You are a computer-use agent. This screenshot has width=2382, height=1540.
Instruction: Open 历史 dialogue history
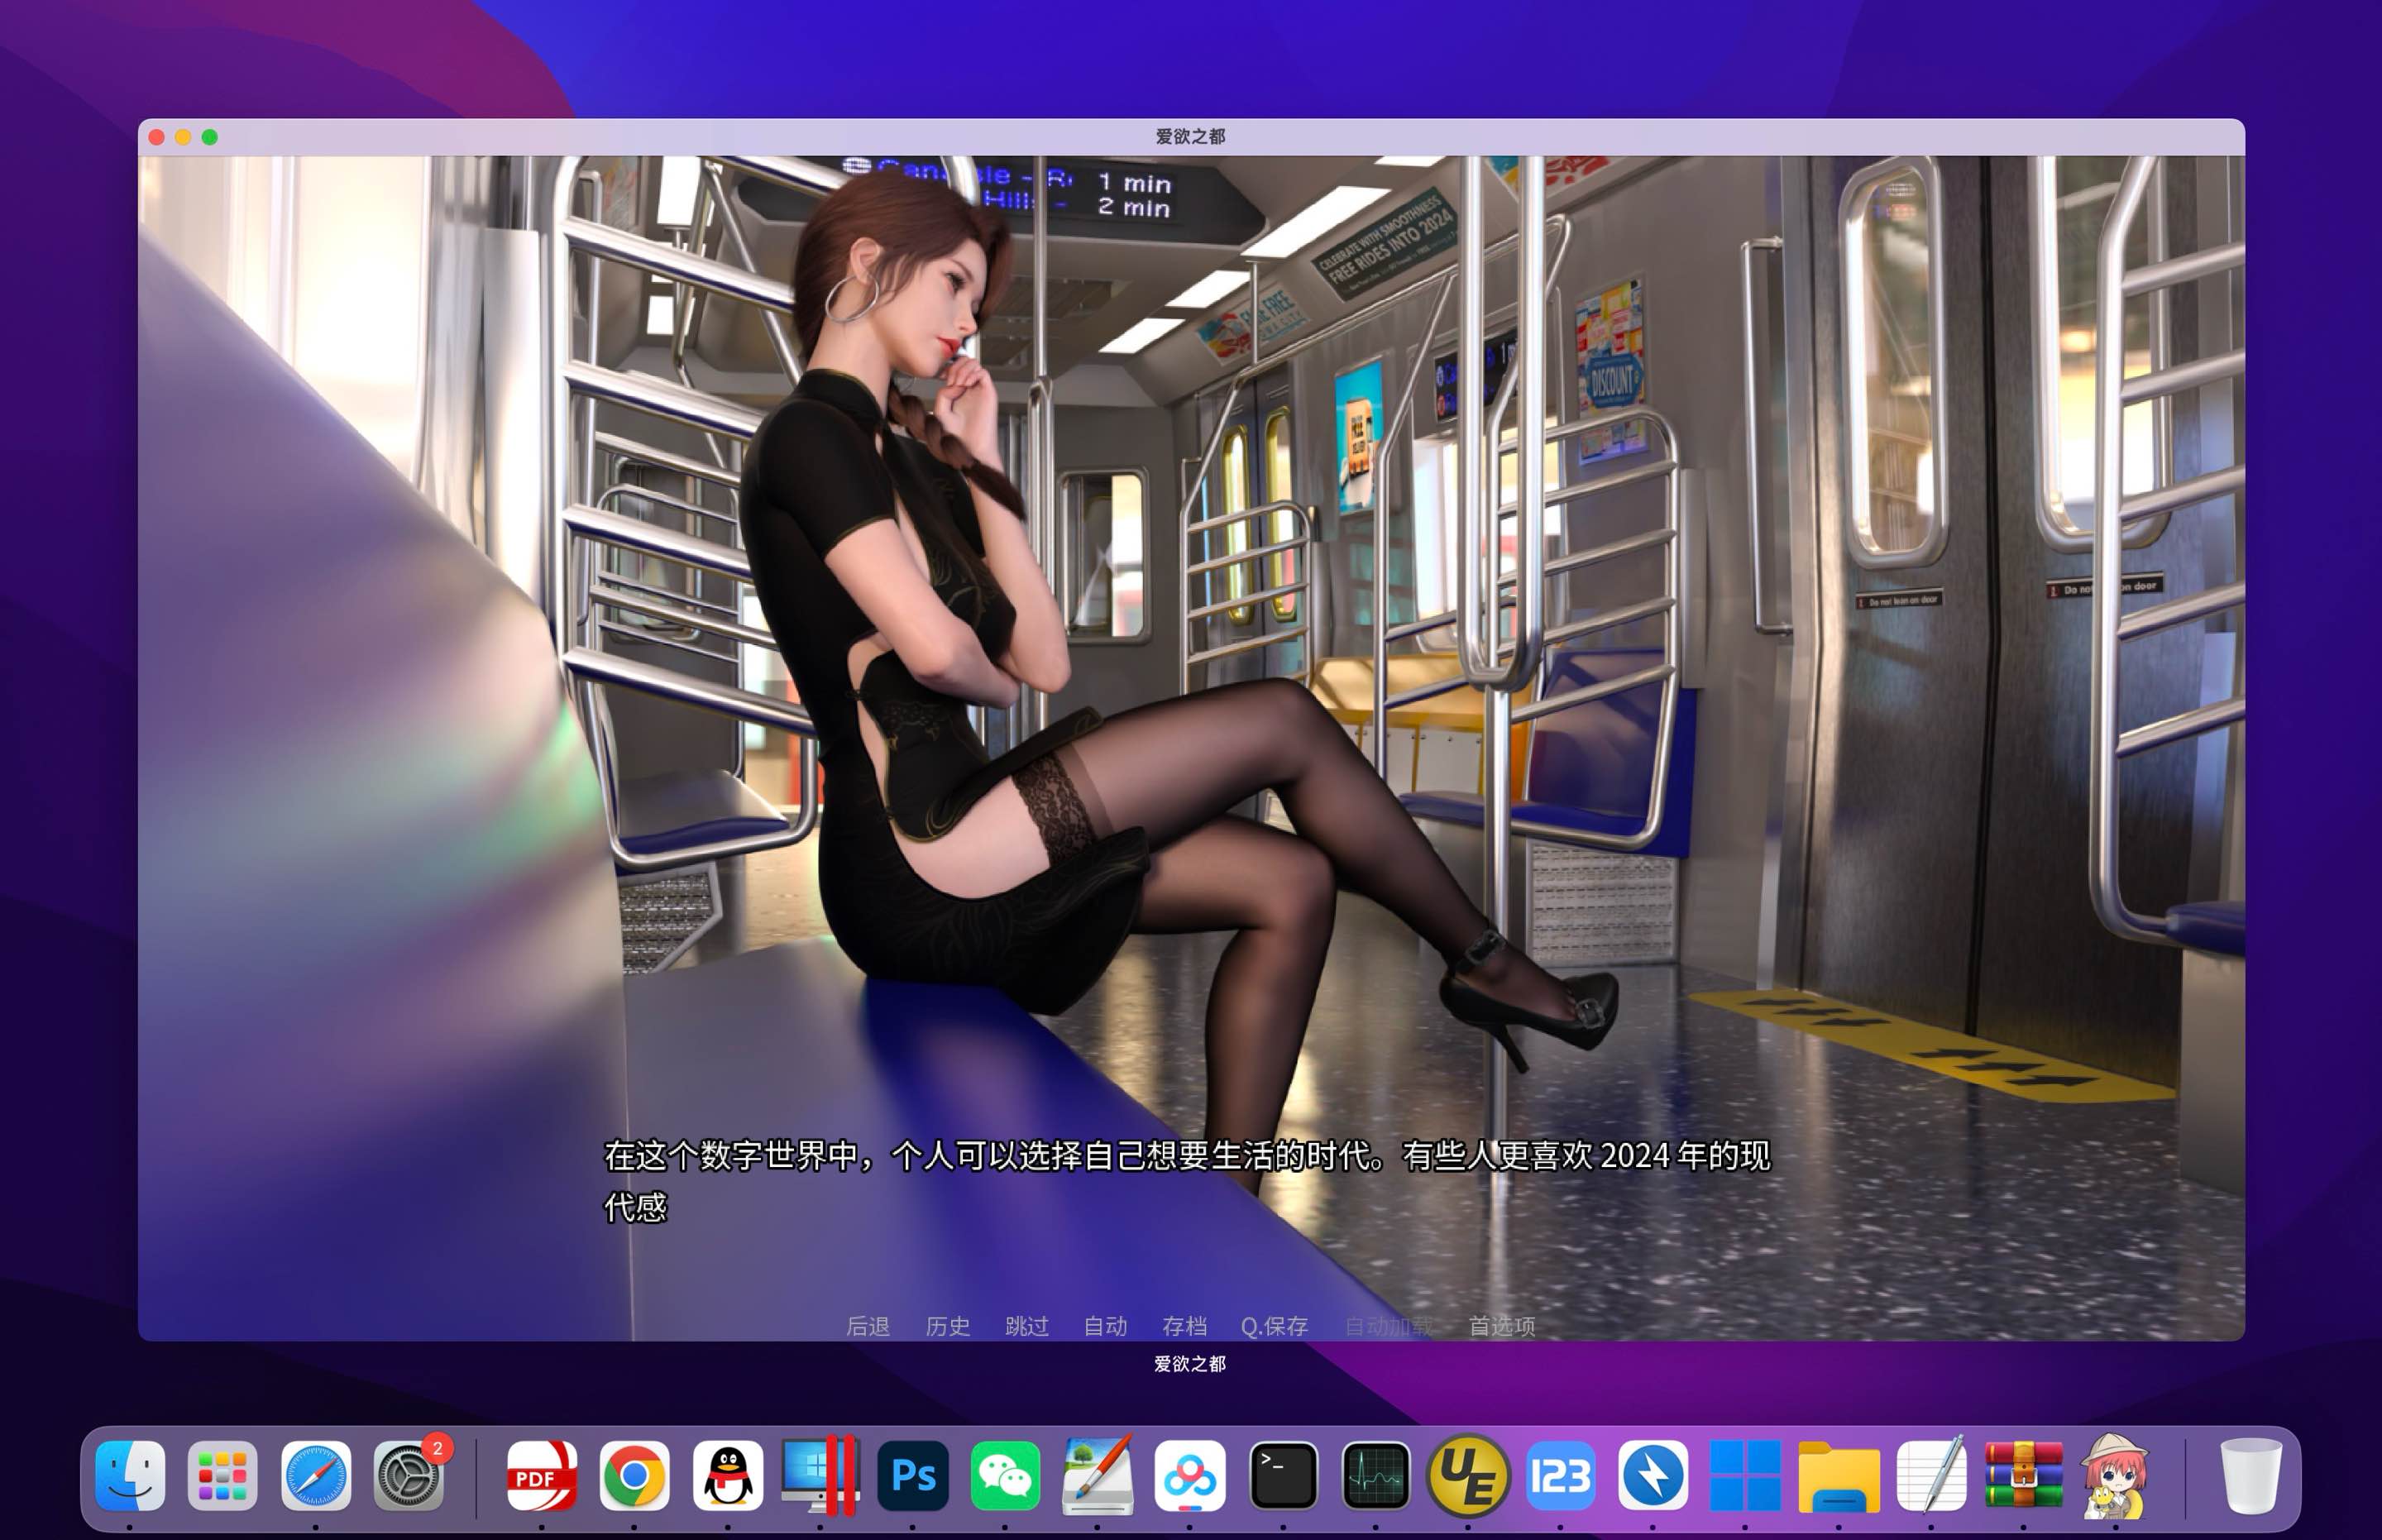pyautogui.click(x=947, y=1326)
